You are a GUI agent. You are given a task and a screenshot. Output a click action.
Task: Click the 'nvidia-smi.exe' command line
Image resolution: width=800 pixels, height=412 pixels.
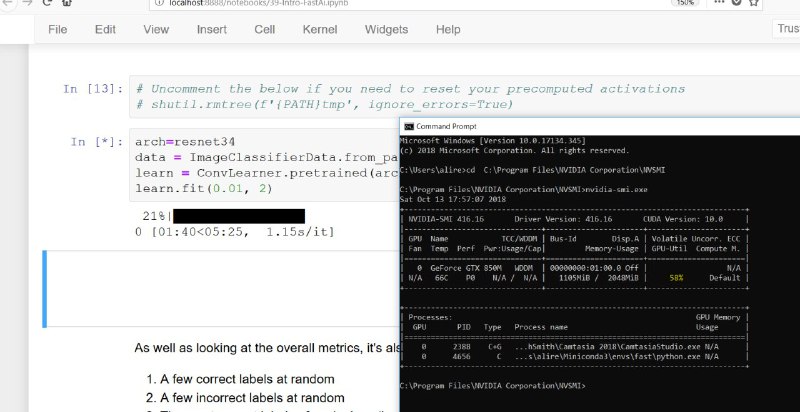[523, 190]
